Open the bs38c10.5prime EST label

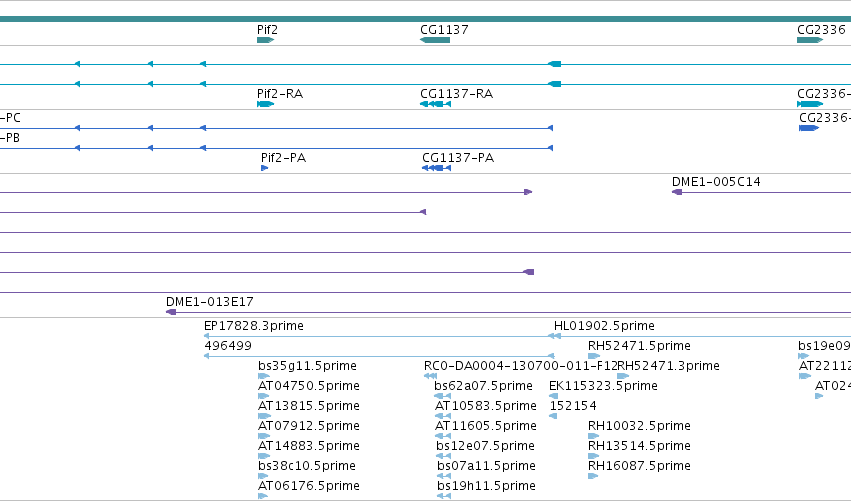click(307, 466)
